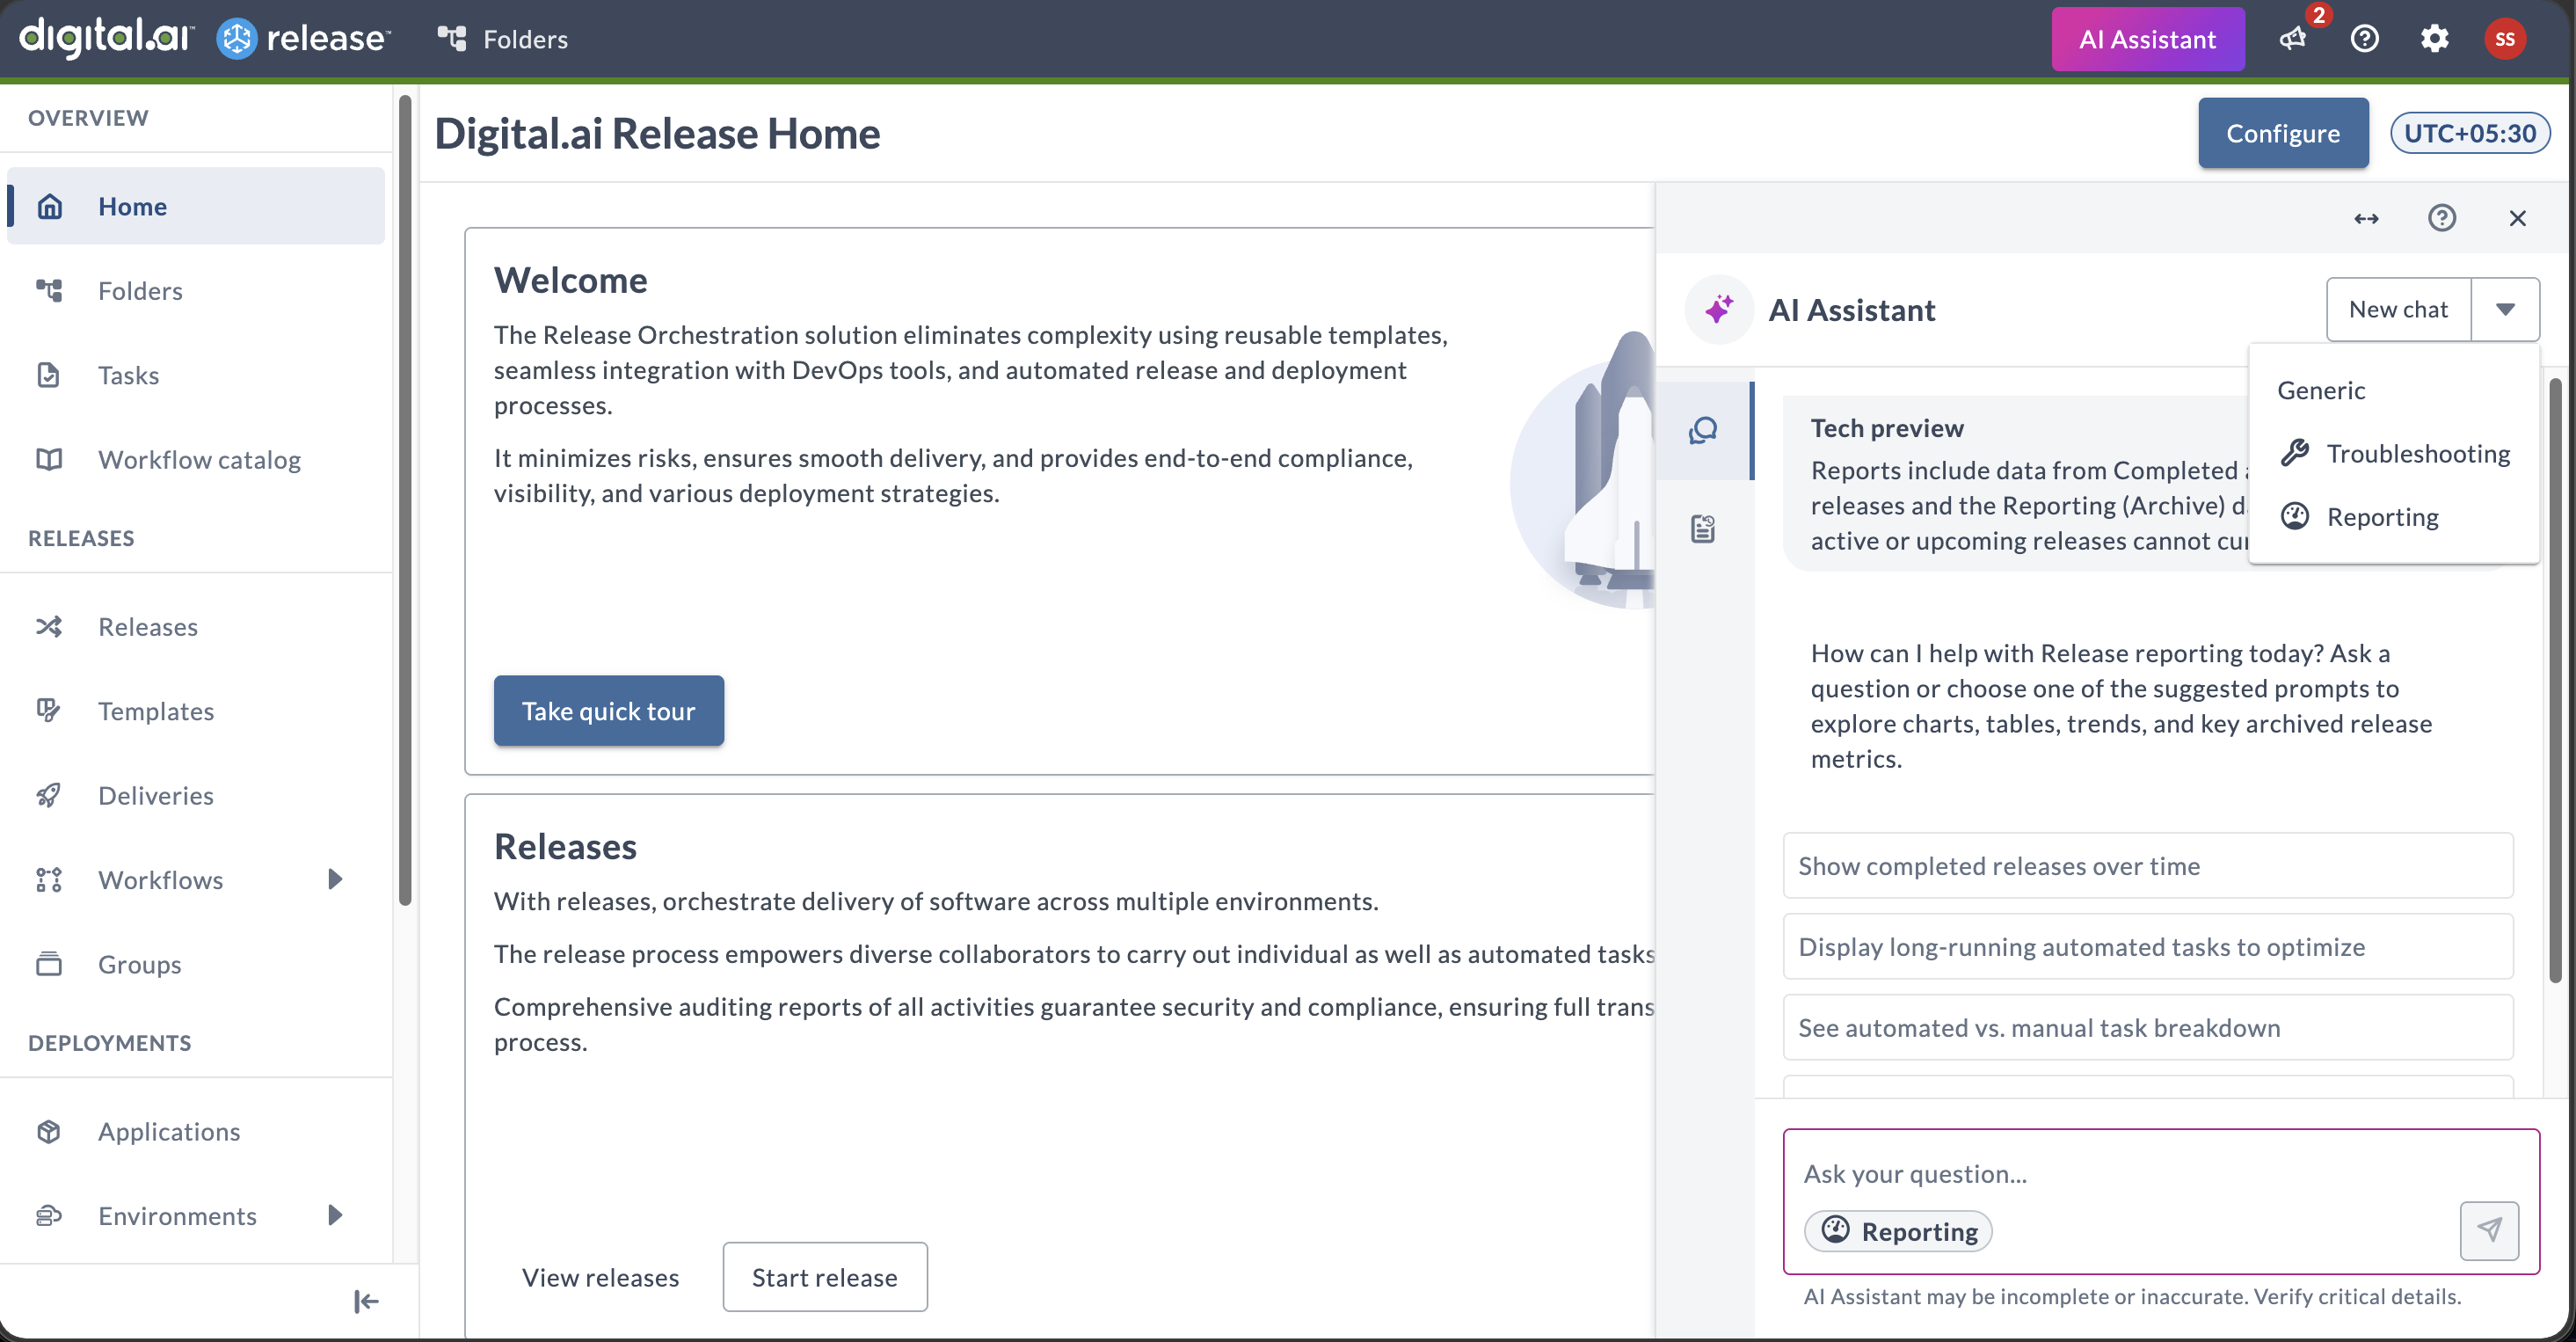Click the AI Assistant chat scrollbar
The image size is (2576, 1342).
coord(2555,680)
